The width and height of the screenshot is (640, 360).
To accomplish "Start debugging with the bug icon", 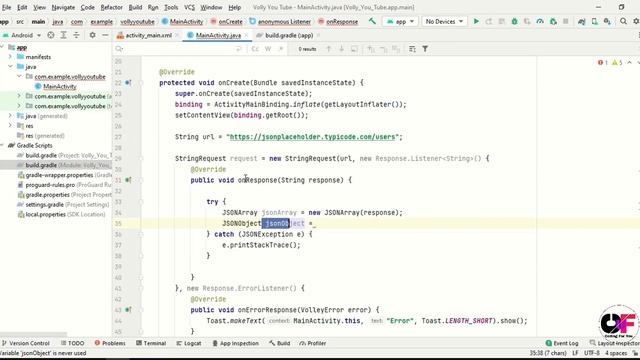I will click(514, 21).
